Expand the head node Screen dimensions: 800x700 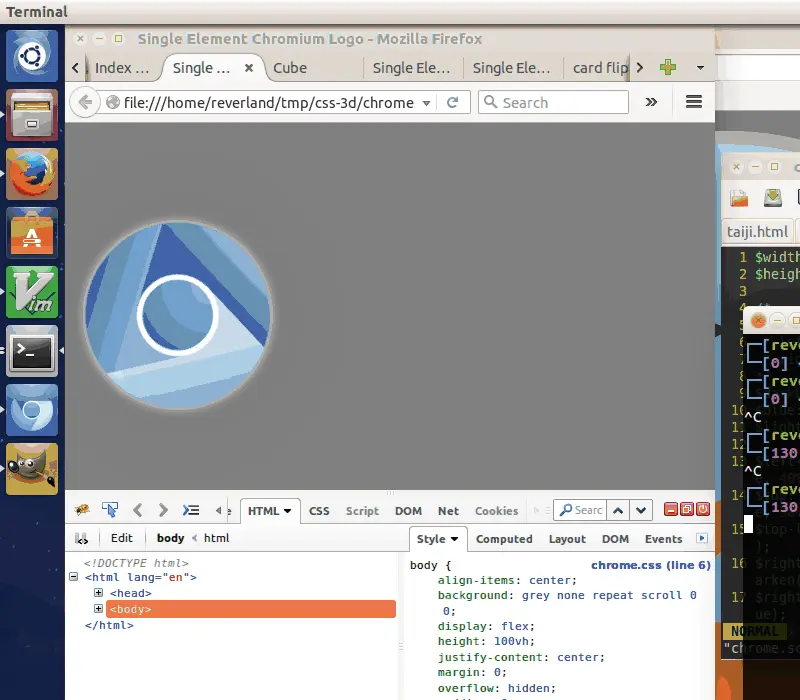(x=98, y=592)
